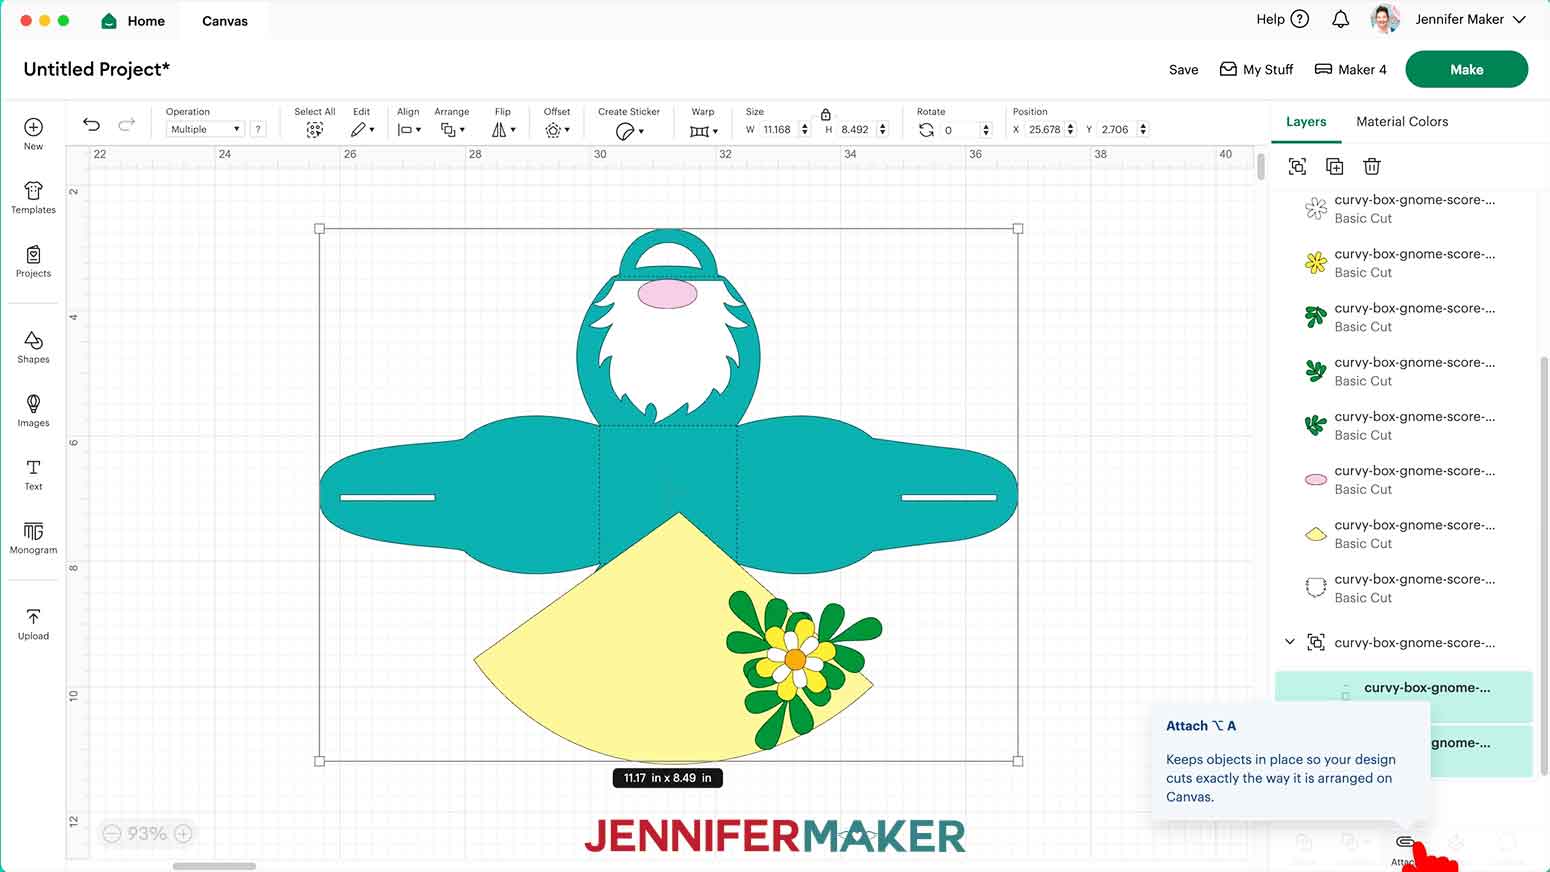Screen dimensions: 1550x872
Task: Open the Arrange dropdown
Action: point(452,130)
